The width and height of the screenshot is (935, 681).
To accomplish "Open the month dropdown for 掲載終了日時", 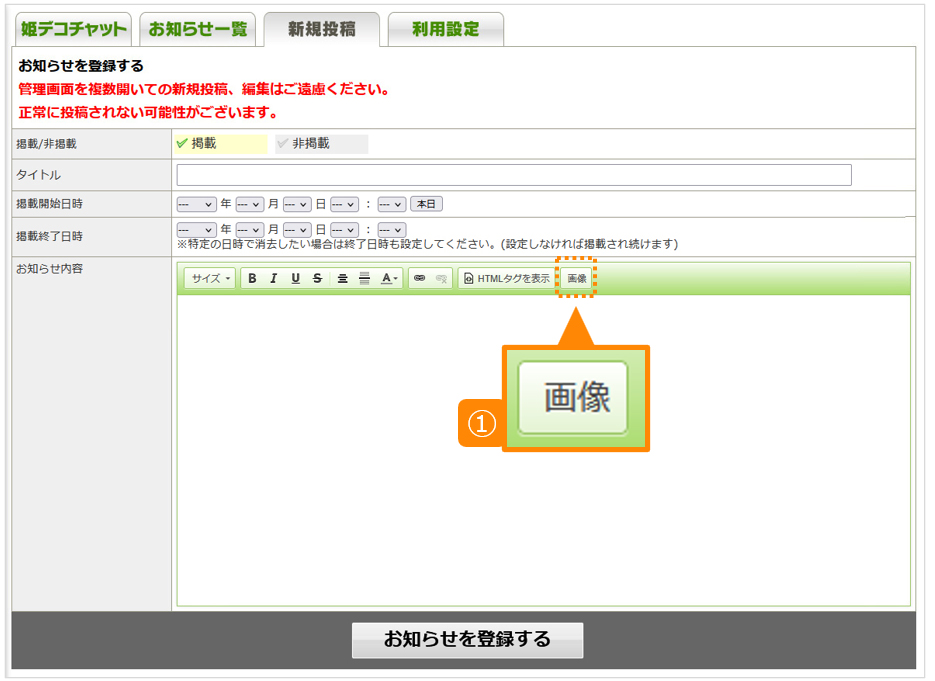I will point(249,230).
